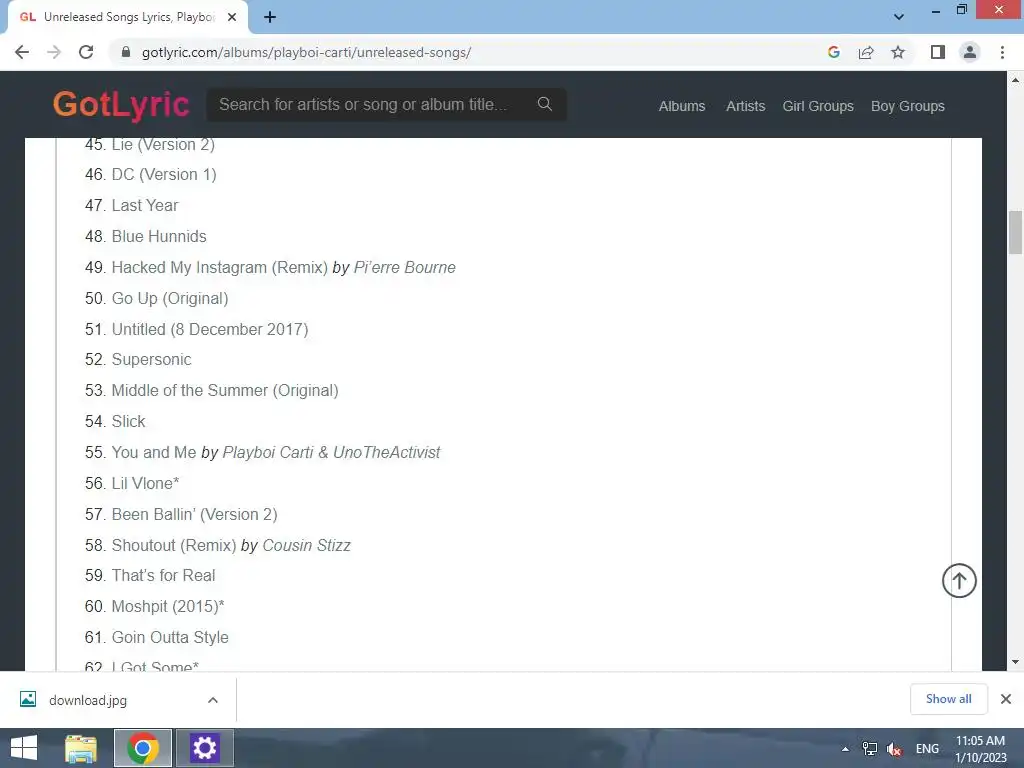Open song Moshpit (2015)*

168,606
